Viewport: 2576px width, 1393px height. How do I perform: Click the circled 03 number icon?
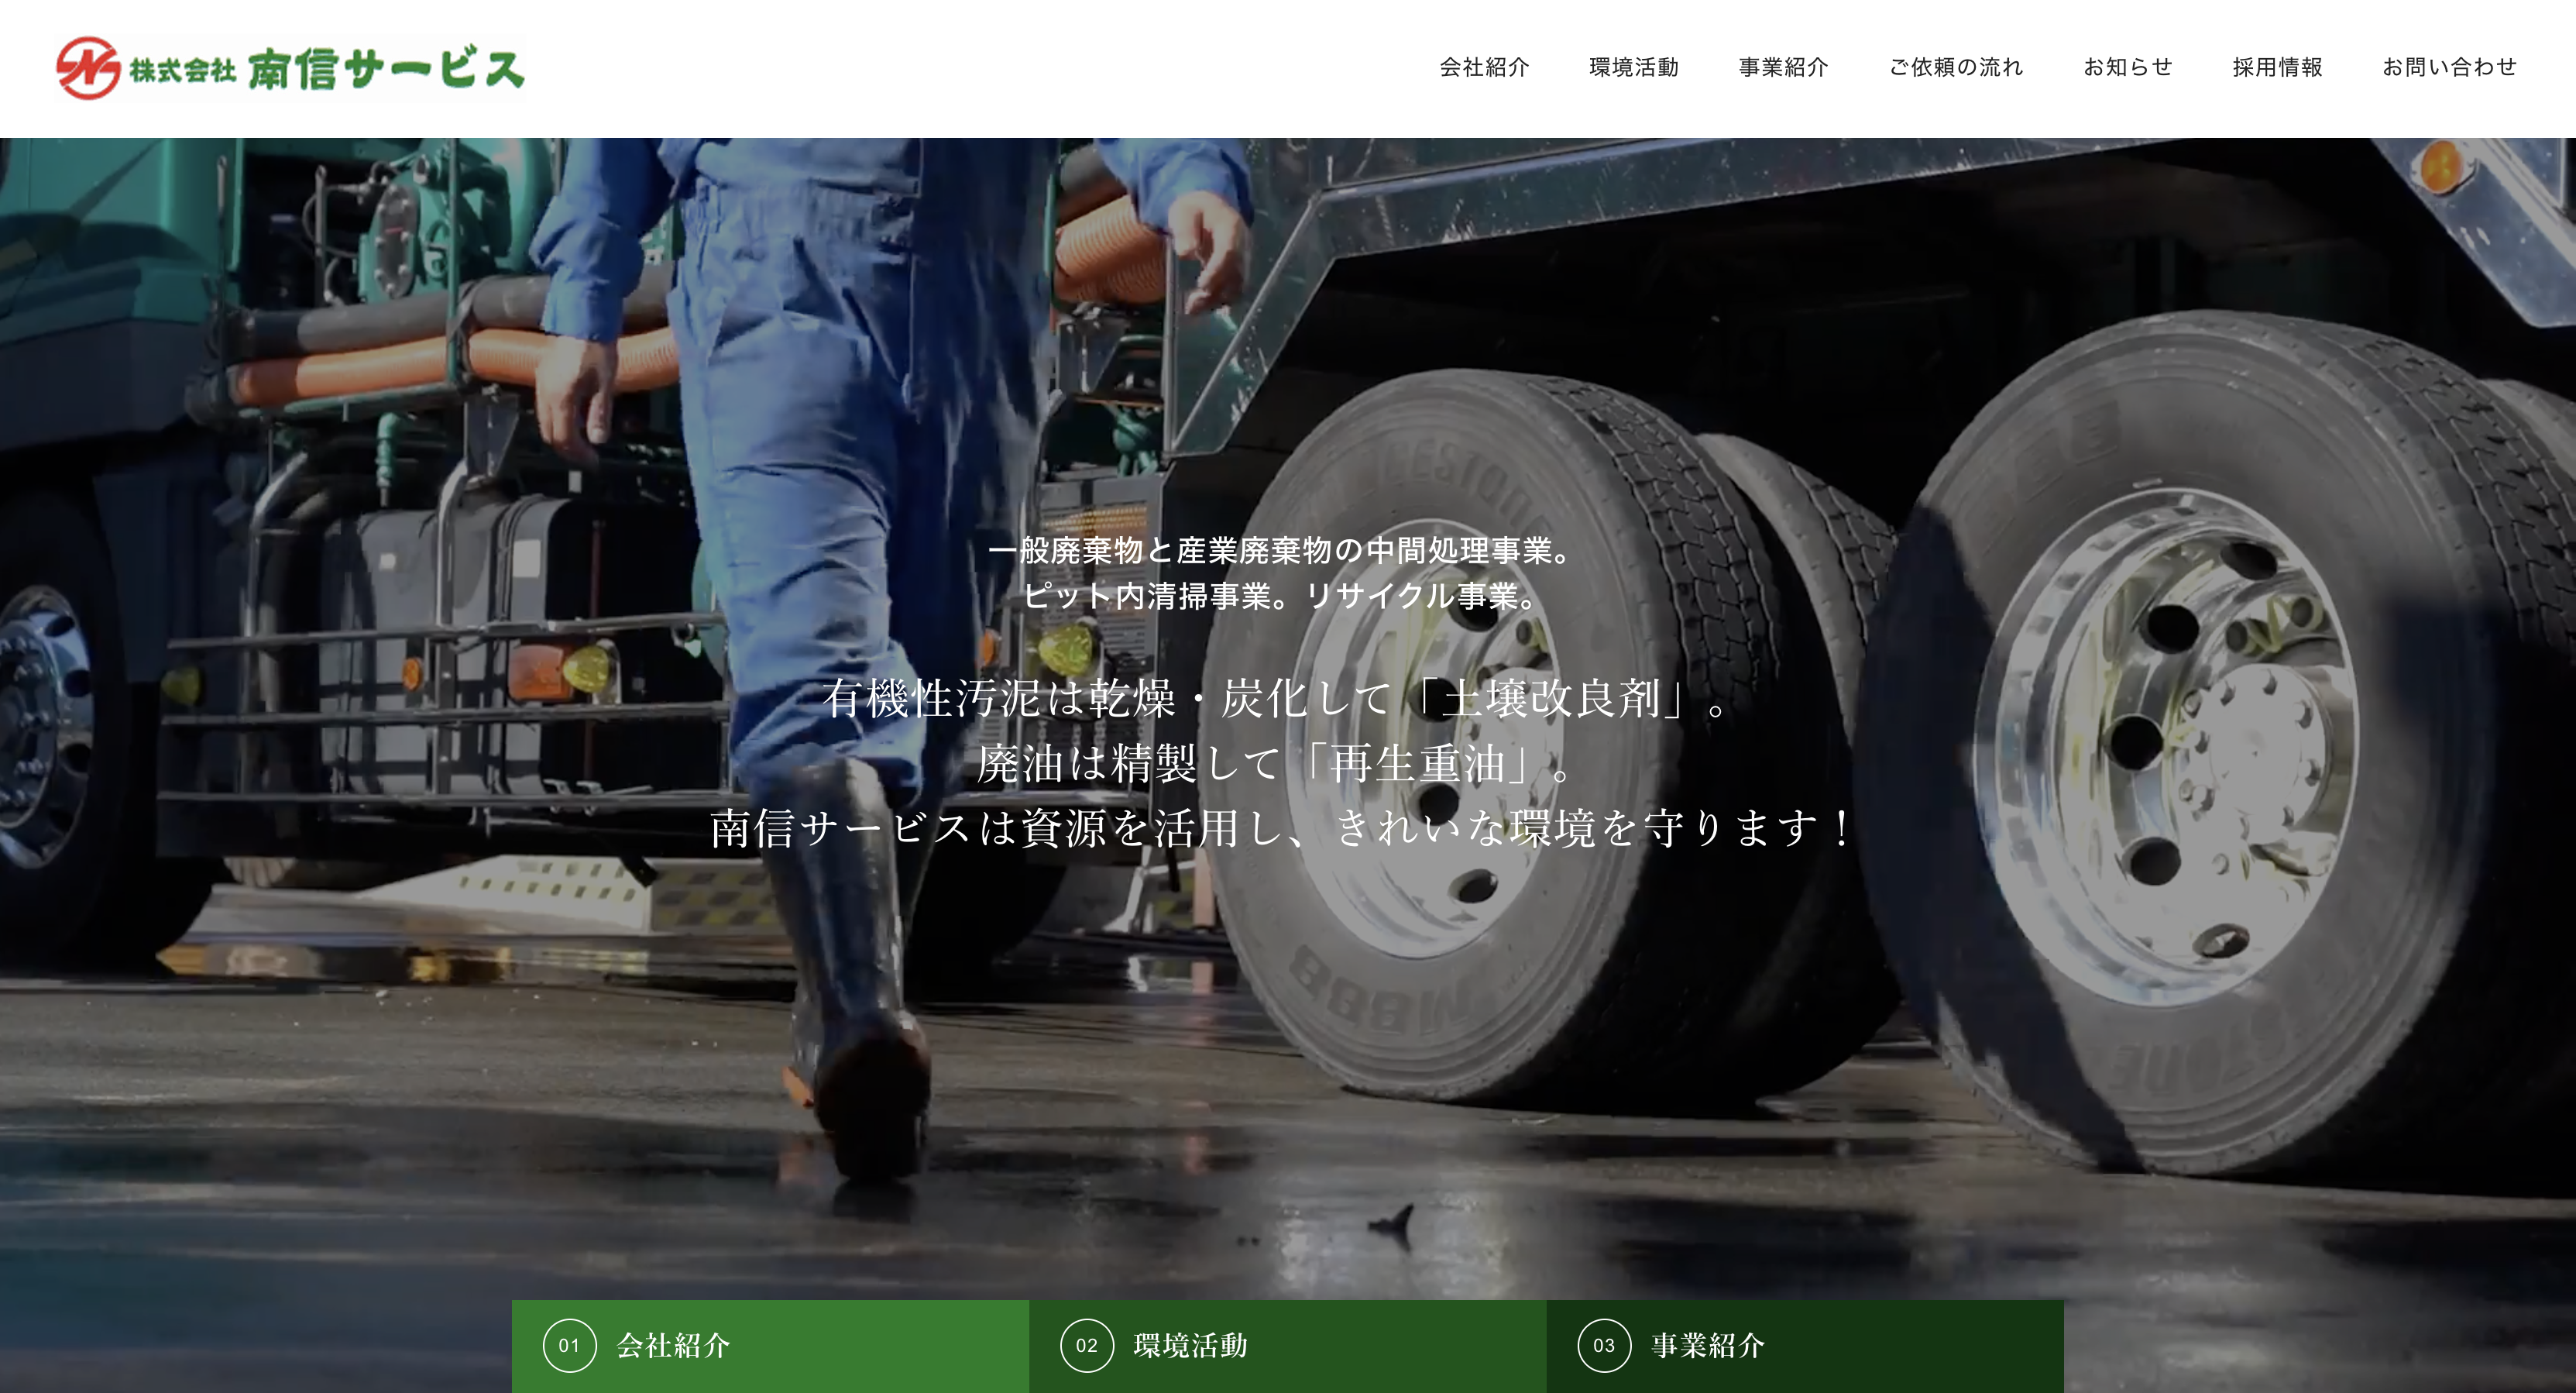pos(1604,1345)
